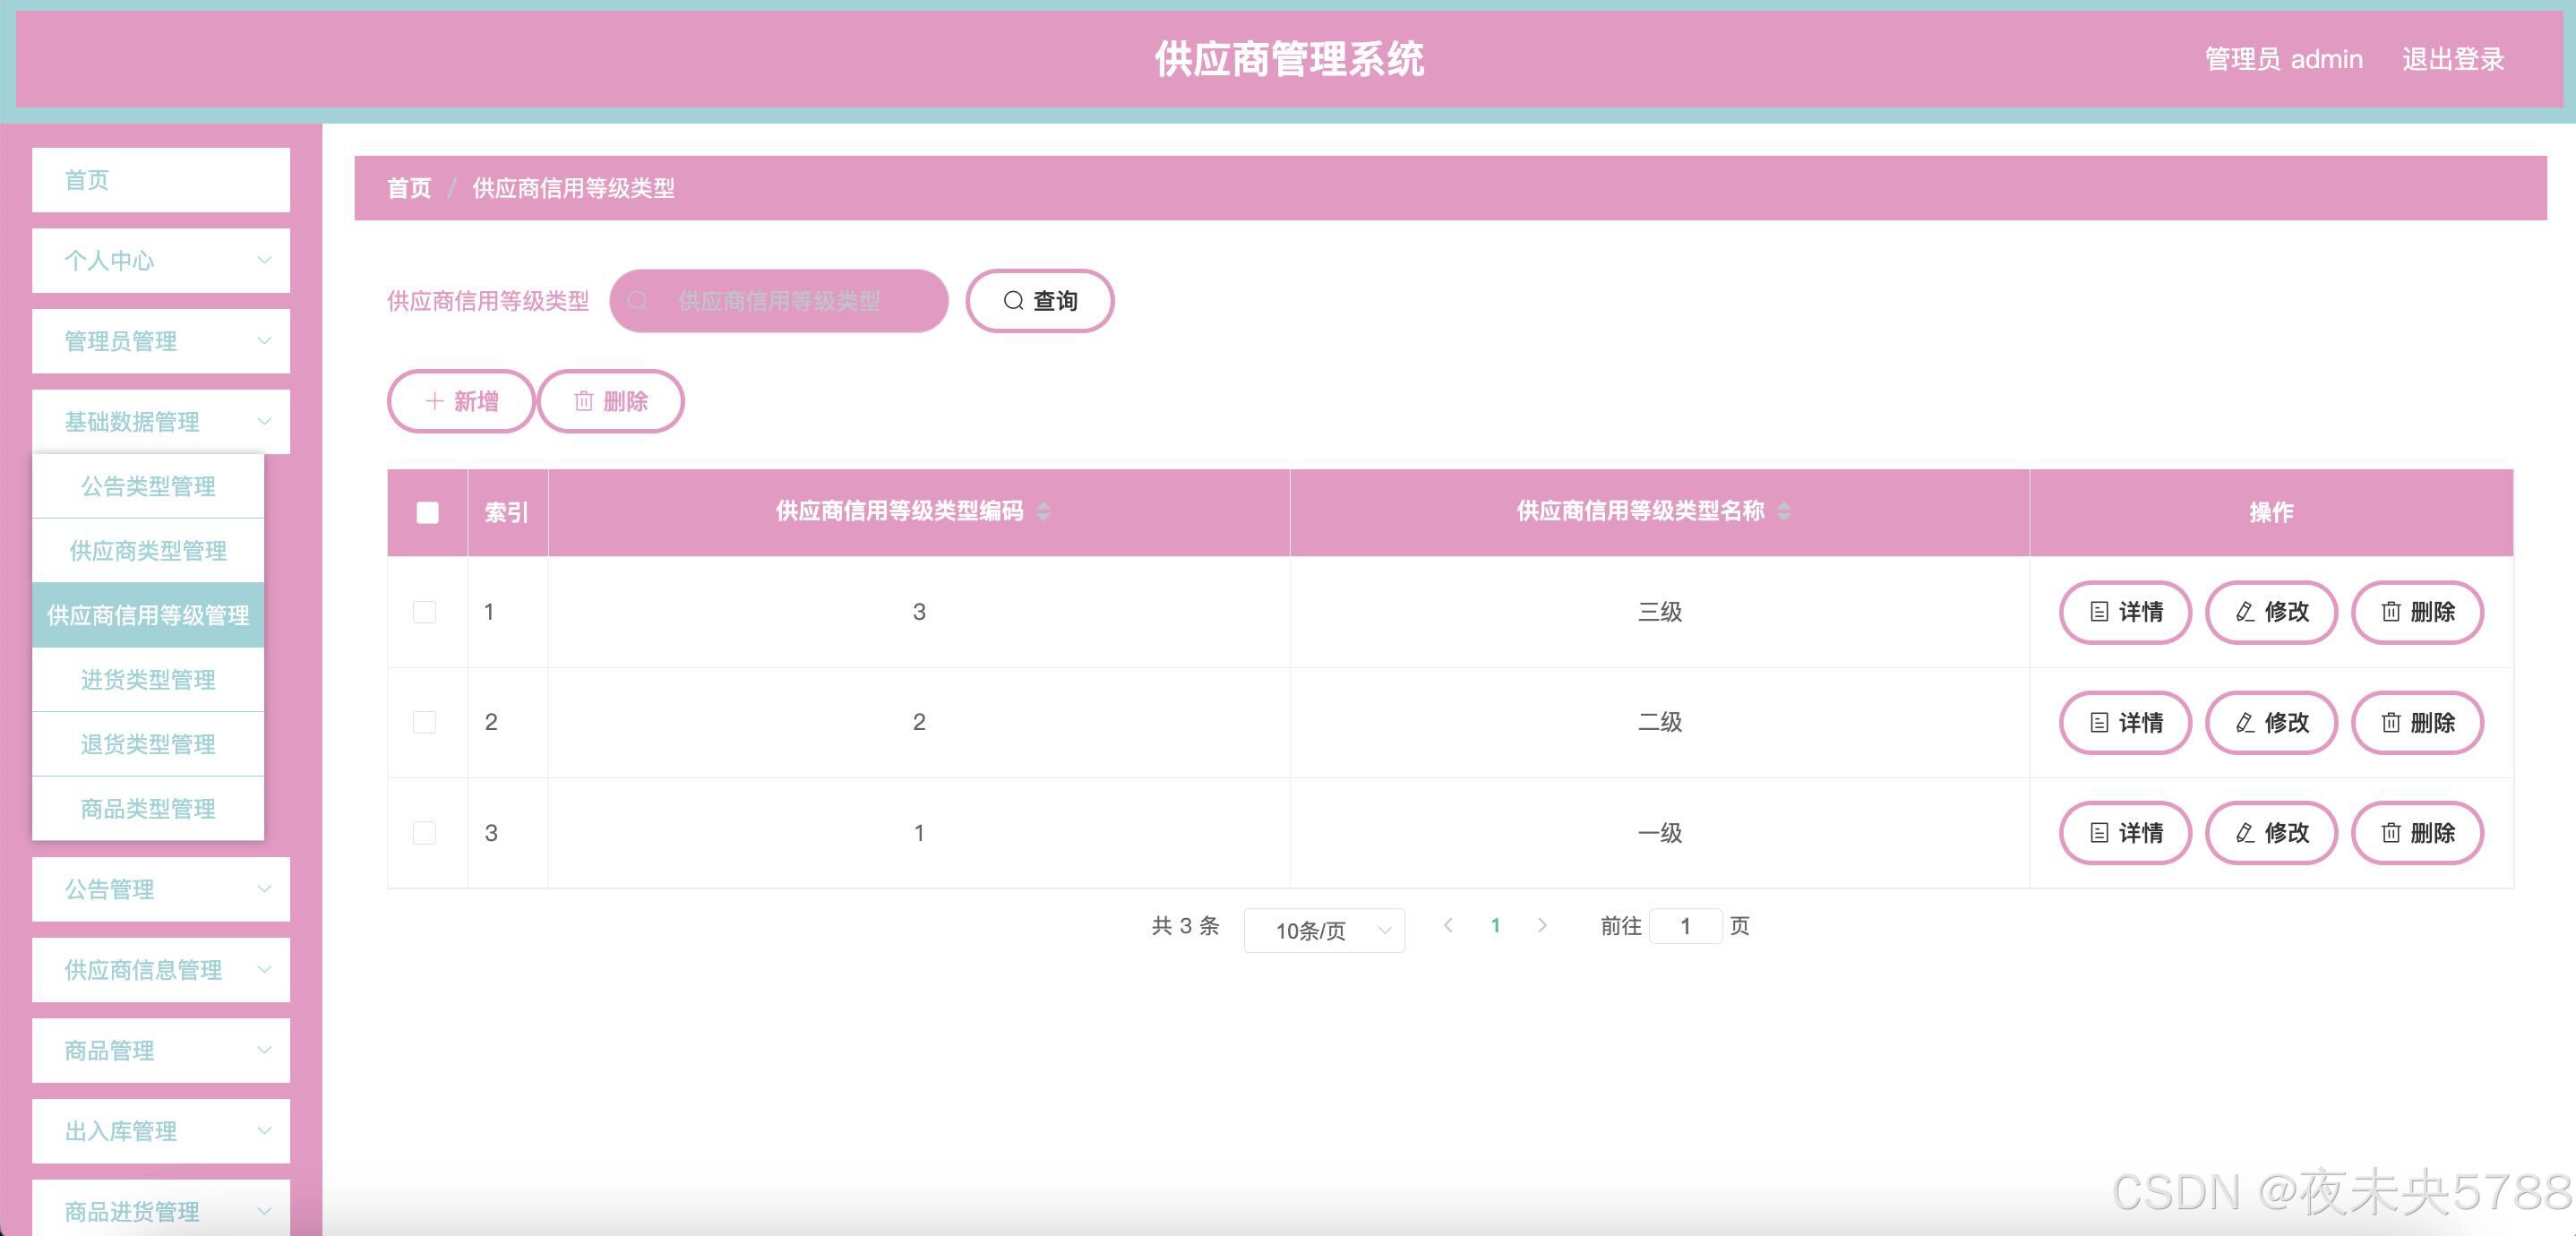Image resolution: width=2576 pixels, height=1236 pixels.
Task: Click 退出登录 in the header
Action: pyautogui.click(x=2452, y=59)
